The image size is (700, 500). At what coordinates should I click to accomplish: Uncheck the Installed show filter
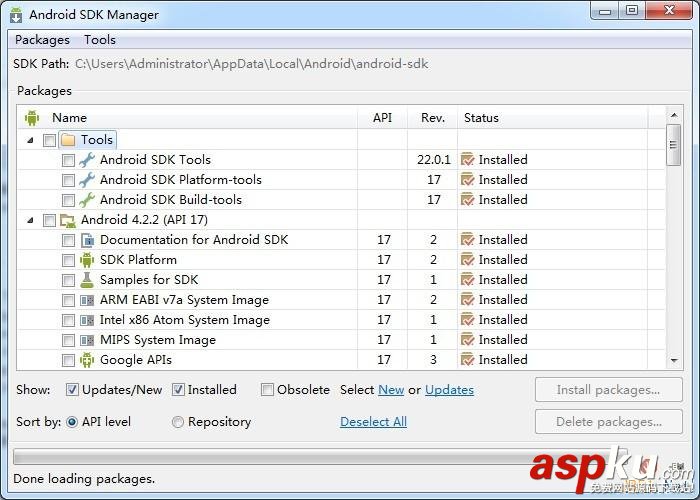(178, 390)
